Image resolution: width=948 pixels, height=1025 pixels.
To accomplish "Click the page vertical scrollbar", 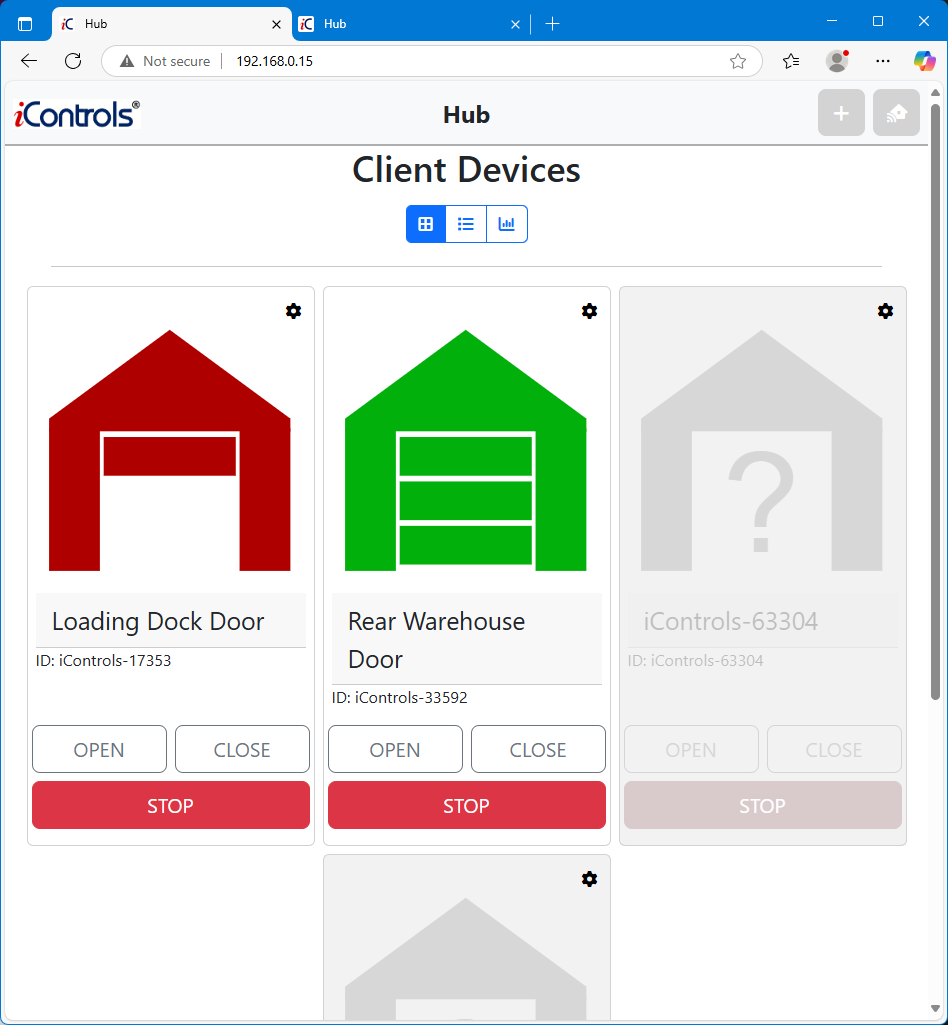I will tap(935, 400).
